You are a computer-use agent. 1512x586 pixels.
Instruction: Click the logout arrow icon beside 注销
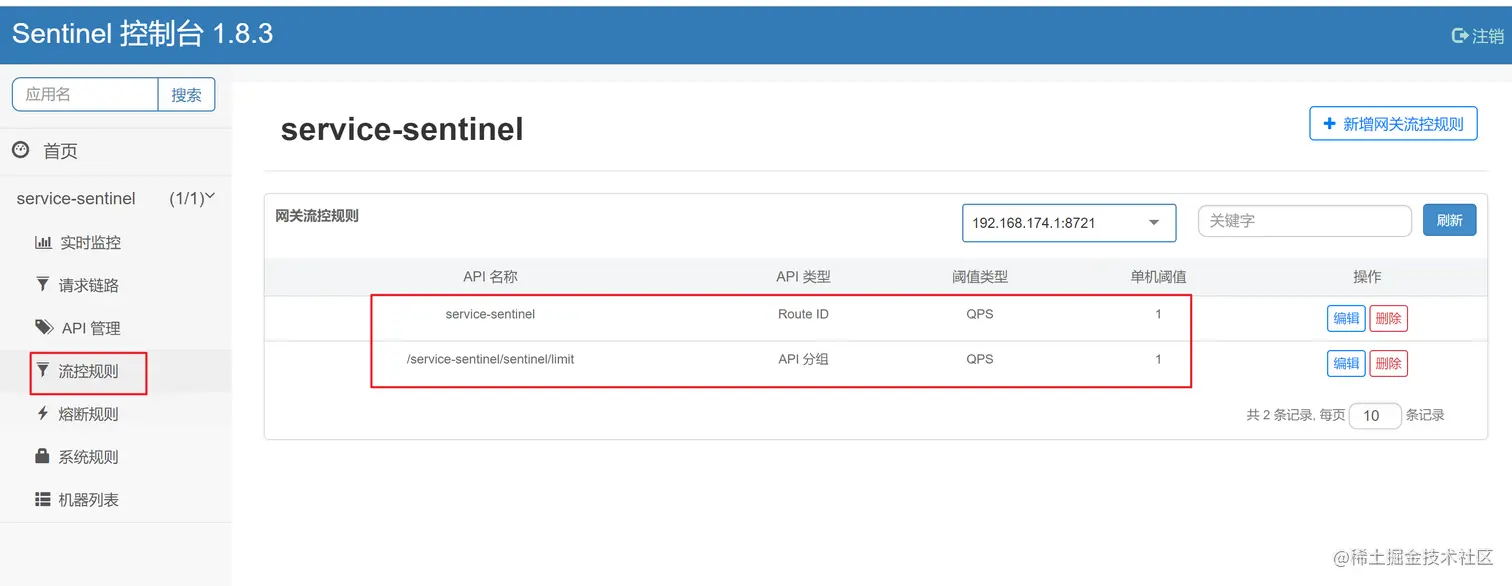click(x=1459, y=36)
